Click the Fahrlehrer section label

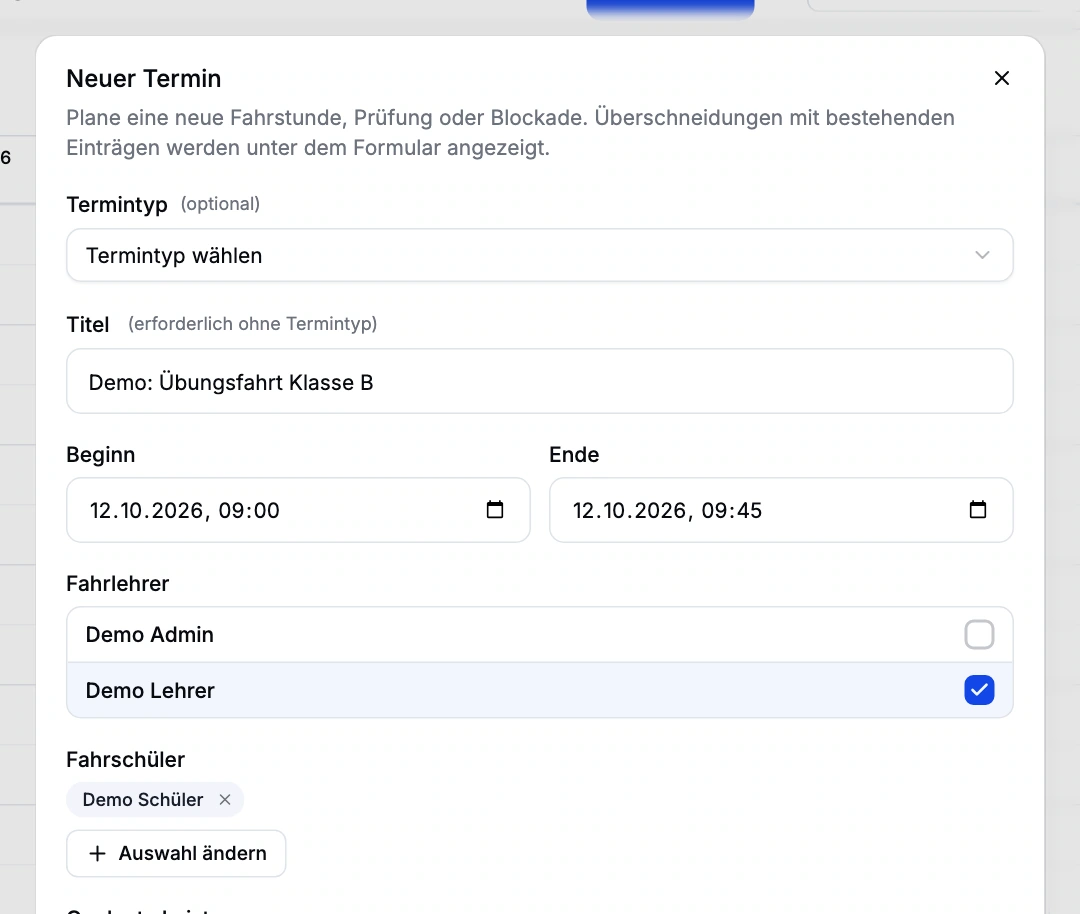[x=118, y=583]
